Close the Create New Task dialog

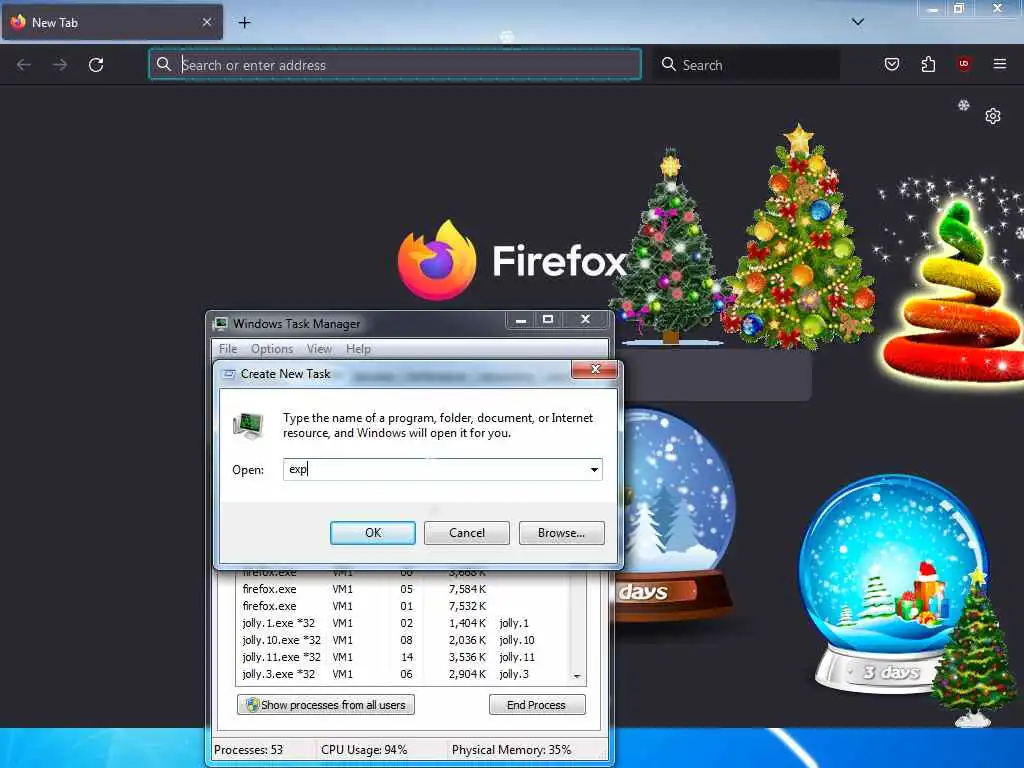coord(594,370)
